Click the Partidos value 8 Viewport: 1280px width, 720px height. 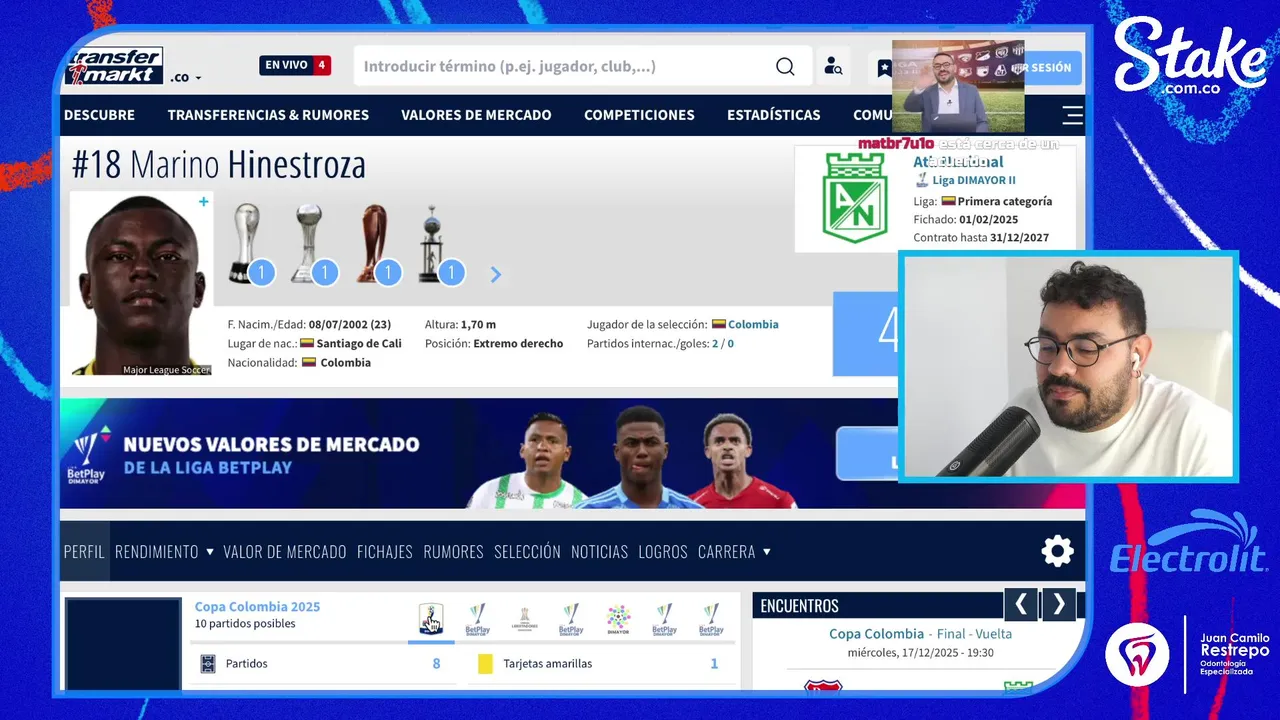(436, 664)
